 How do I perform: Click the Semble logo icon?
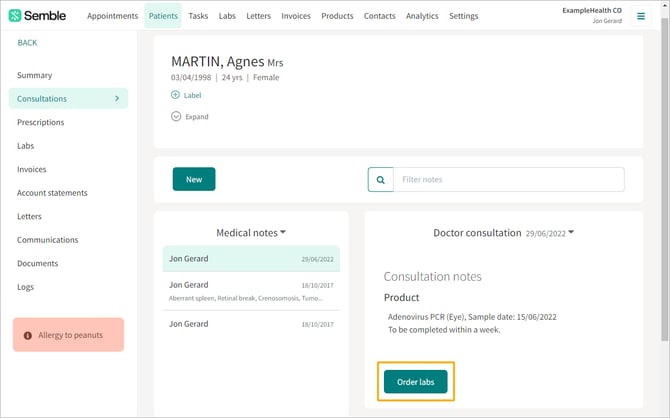click(15, 16)
